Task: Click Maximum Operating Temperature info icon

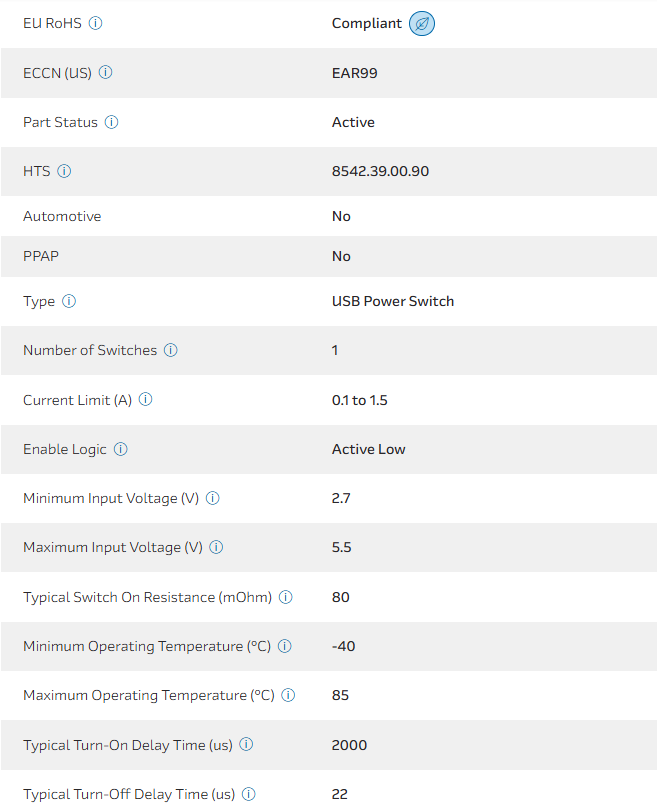Action: (x=289, y=695)
